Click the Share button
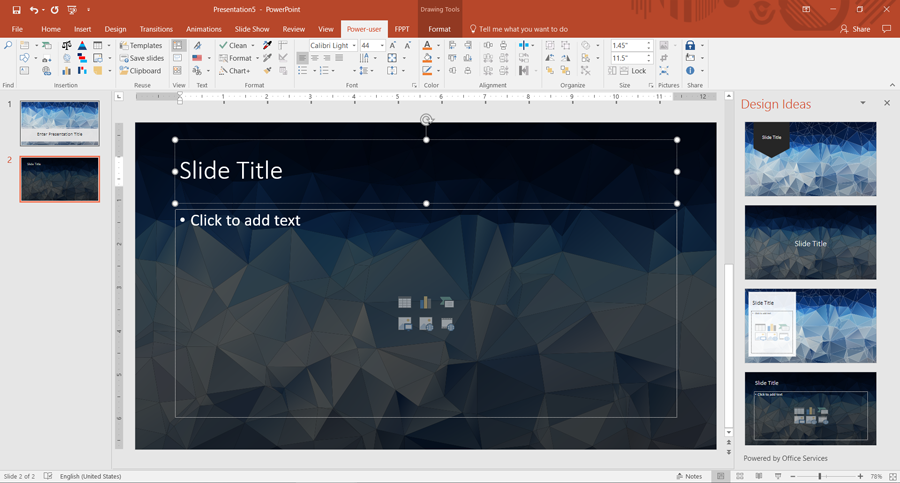 pyautogui.click(x=856, y=29)
